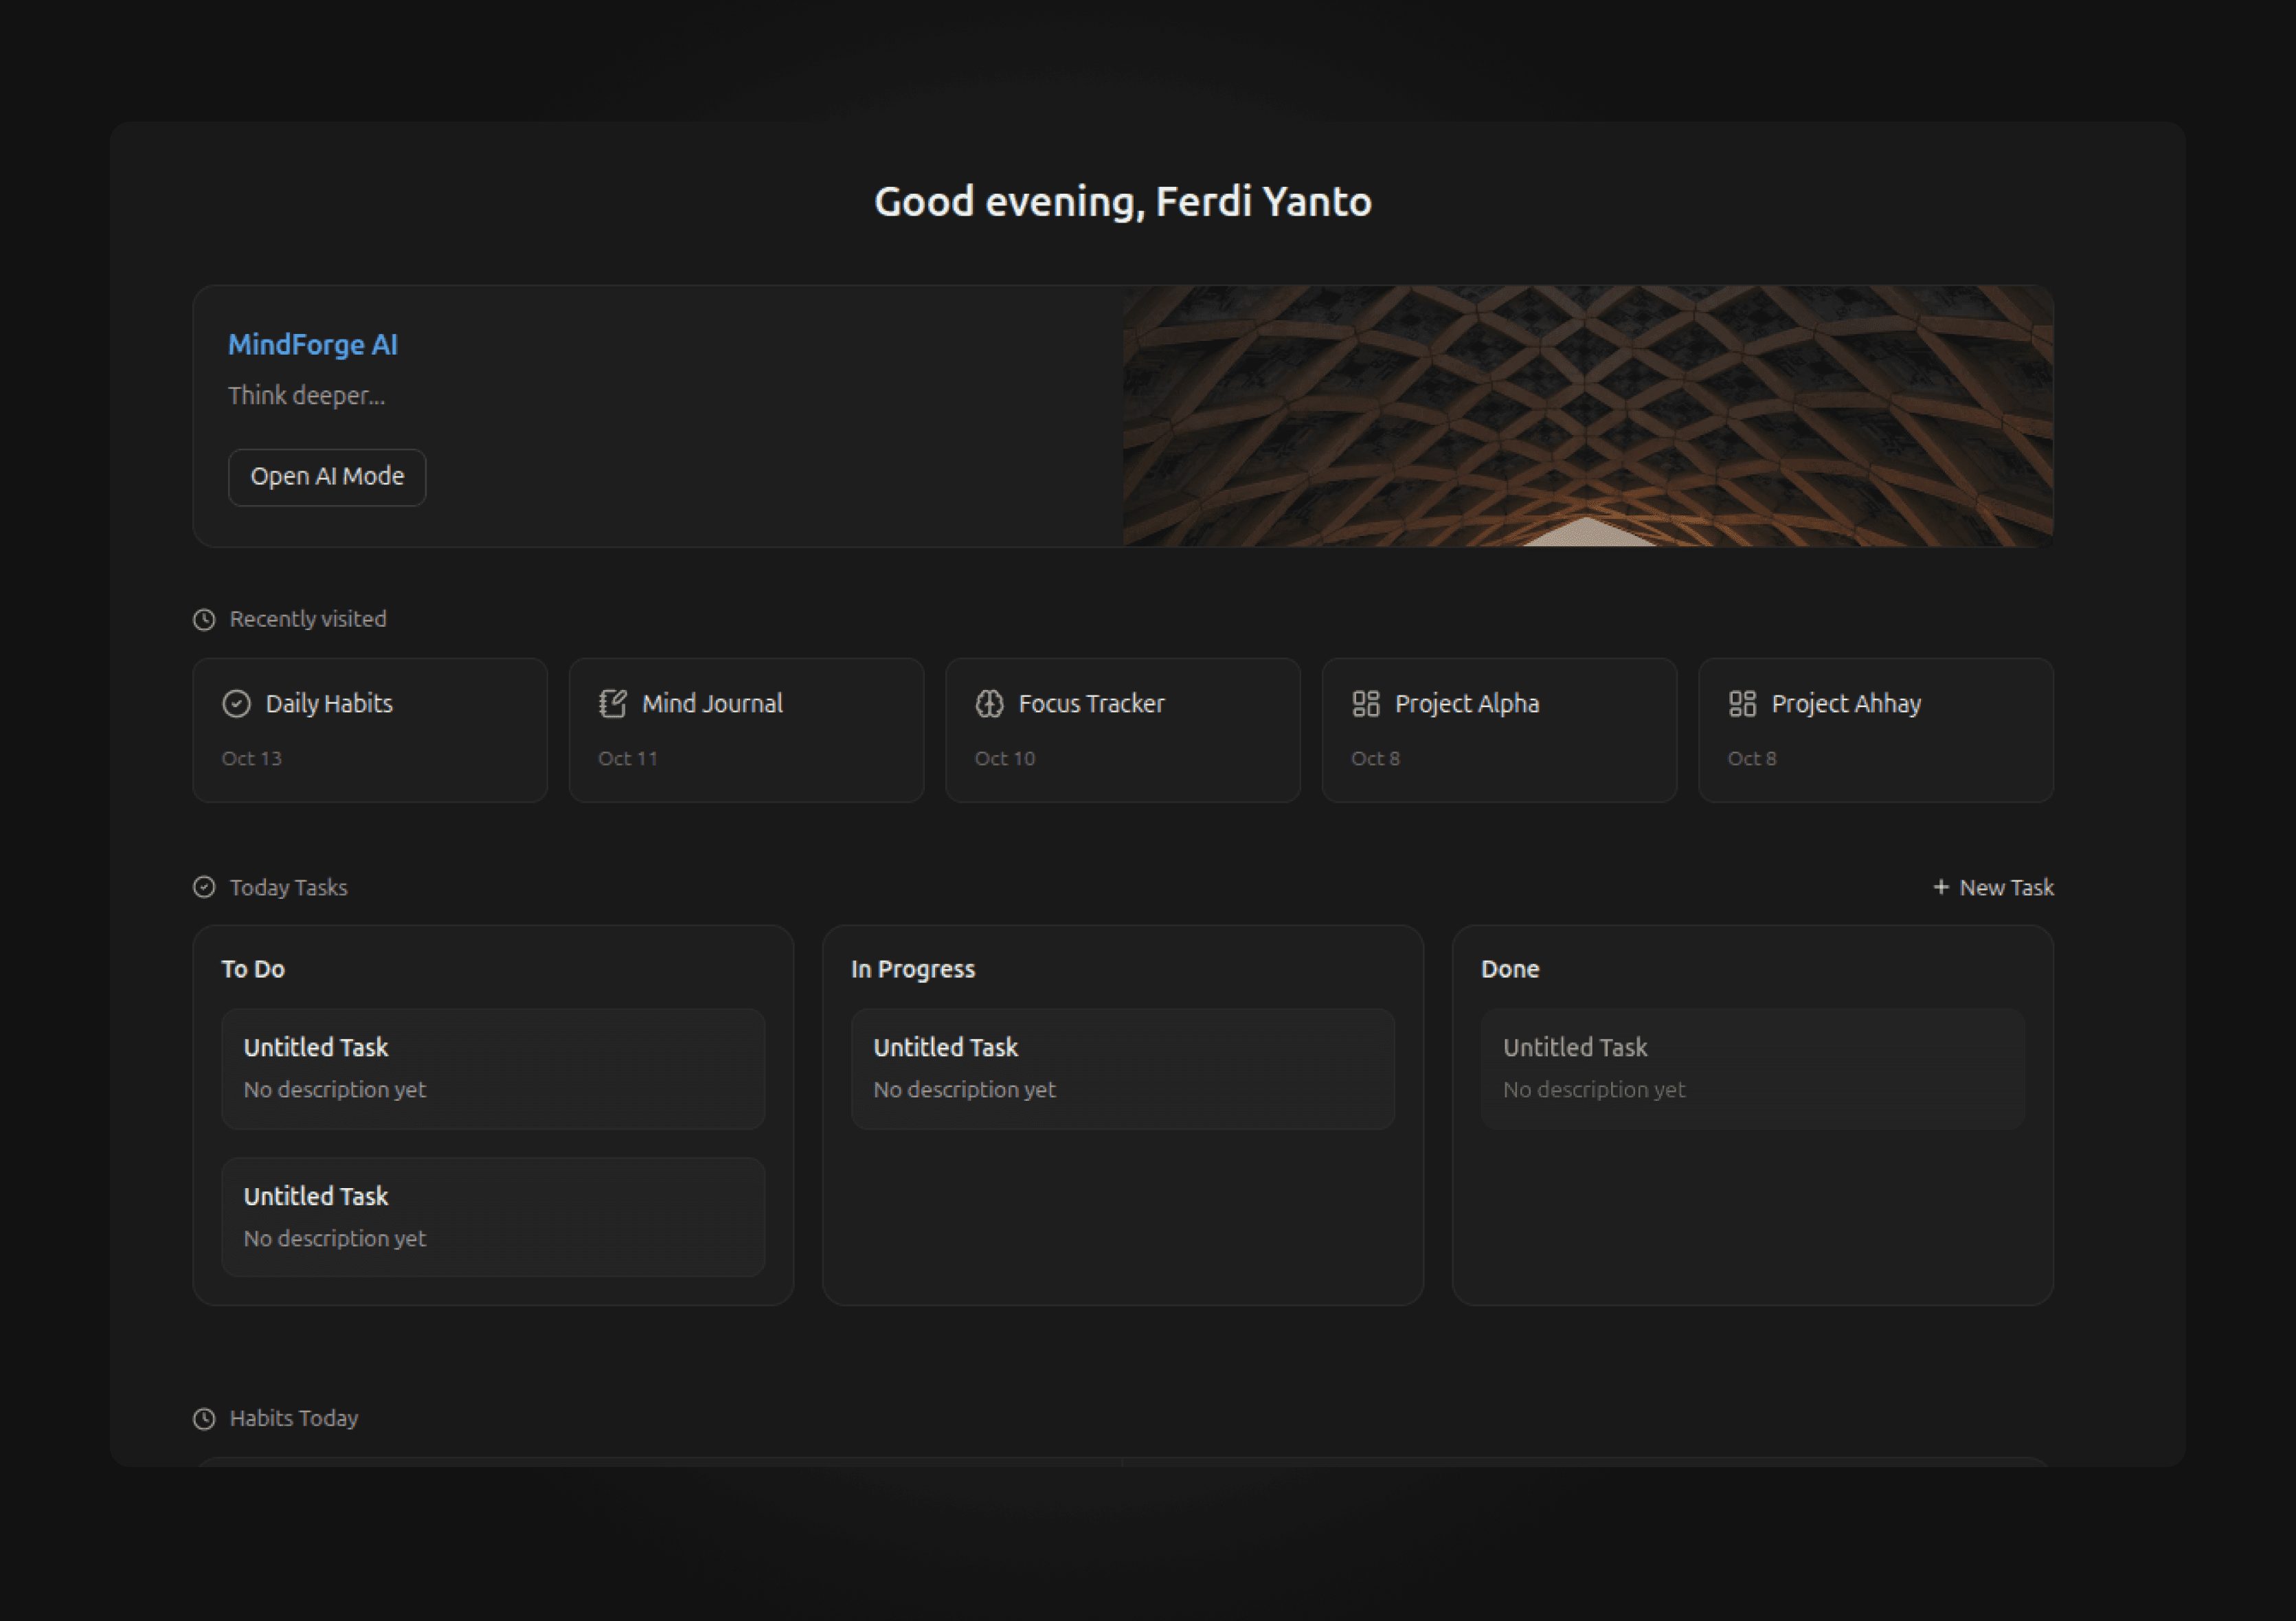Click the Recently visited clock icon
Image resolution: width=2296 pixels, height=1621 pixels.
(x=204, y=620)
